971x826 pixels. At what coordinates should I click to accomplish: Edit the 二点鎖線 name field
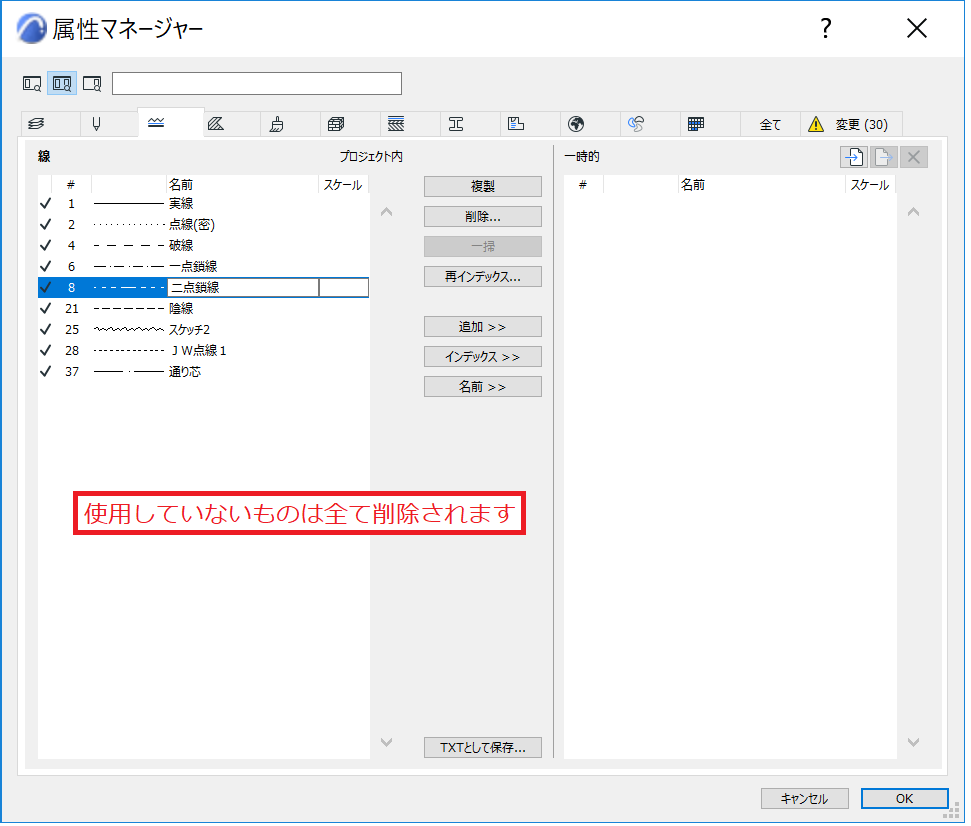[x=243, y=287]
